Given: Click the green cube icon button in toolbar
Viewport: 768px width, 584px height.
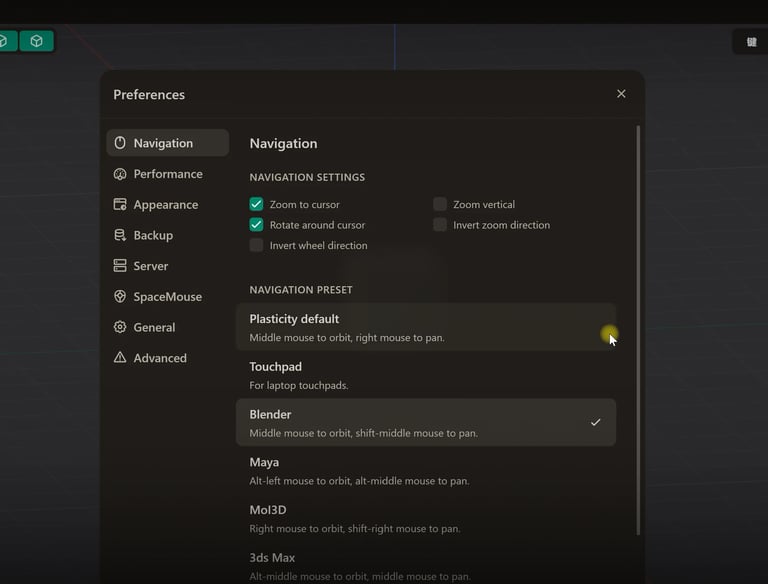Looking at the screenshot, I should tap(37, 41).
